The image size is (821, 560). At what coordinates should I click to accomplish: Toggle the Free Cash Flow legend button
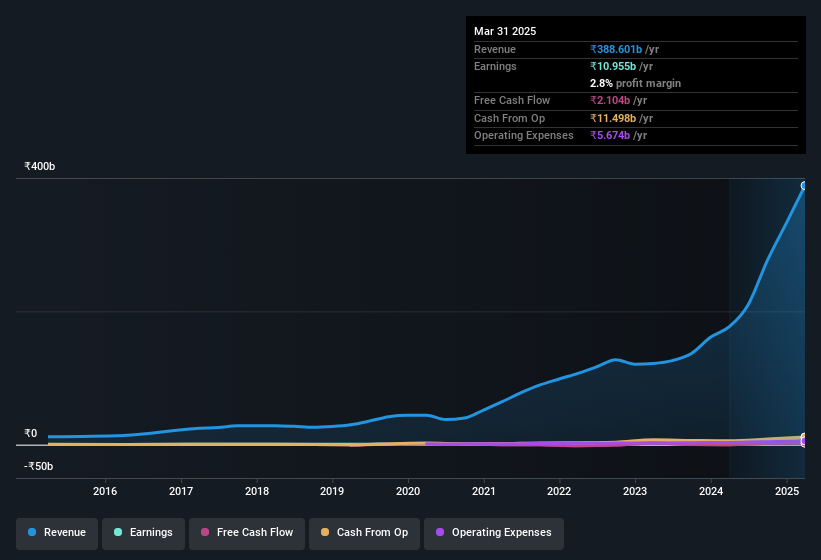pyautogui.click(x=247, y=533)
